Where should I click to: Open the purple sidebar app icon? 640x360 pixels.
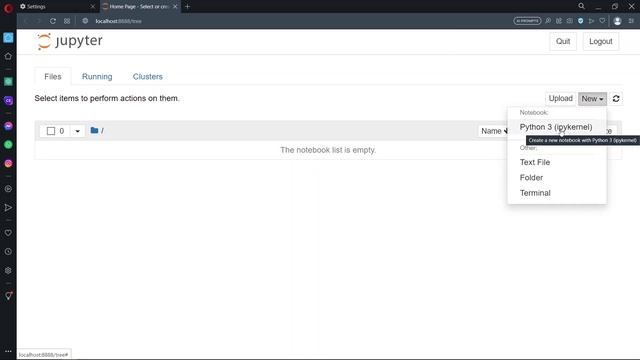(x=8, y=101)
